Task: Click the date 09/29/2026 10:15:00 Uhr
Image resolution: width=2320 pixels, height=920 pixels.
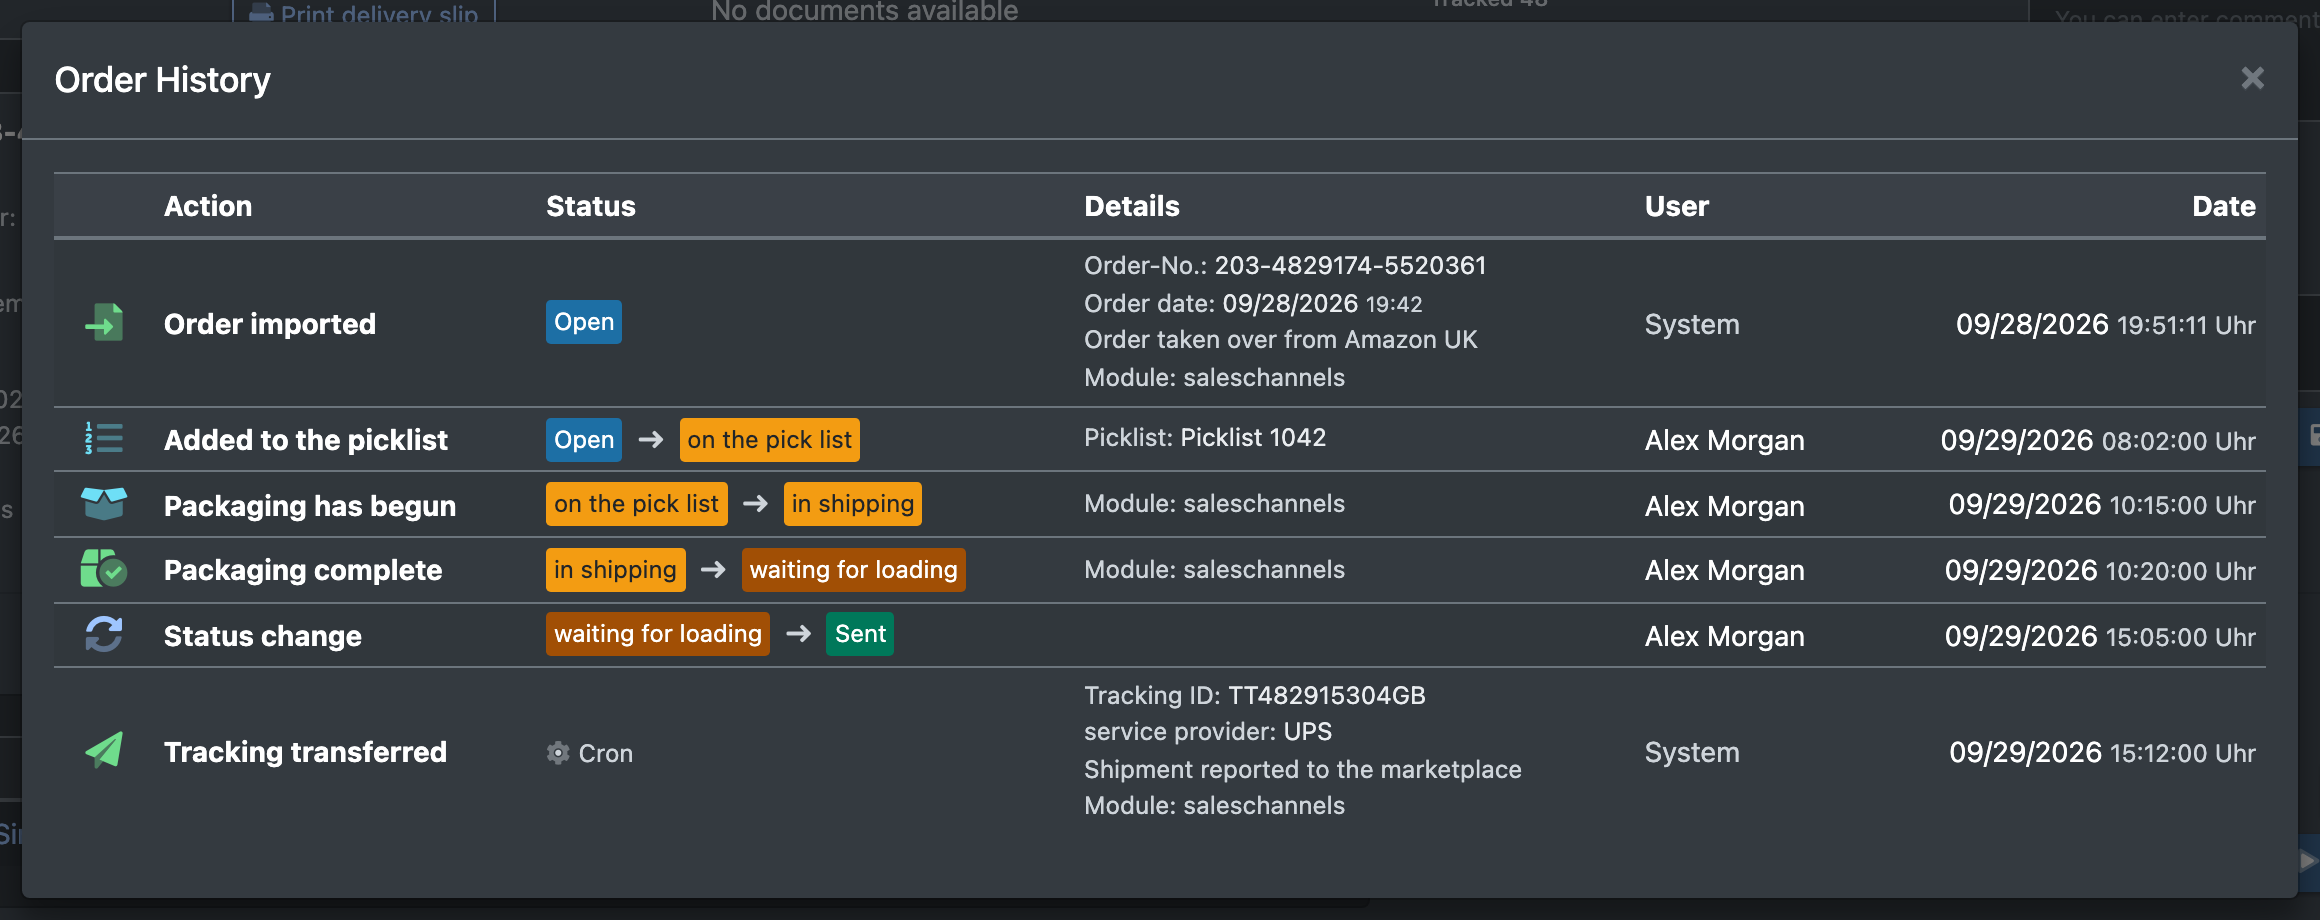Action: pyautogui.click(x=2102, y=504)
